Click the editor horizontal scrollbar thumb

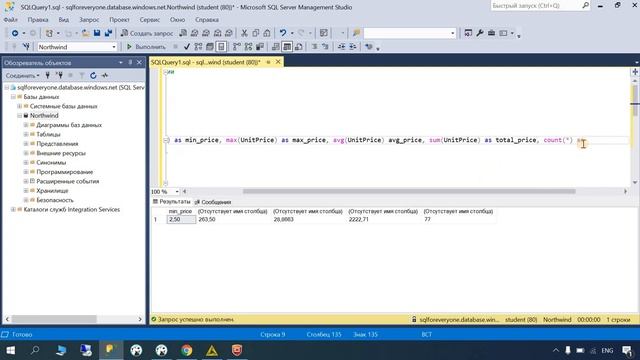pos(409,191)
